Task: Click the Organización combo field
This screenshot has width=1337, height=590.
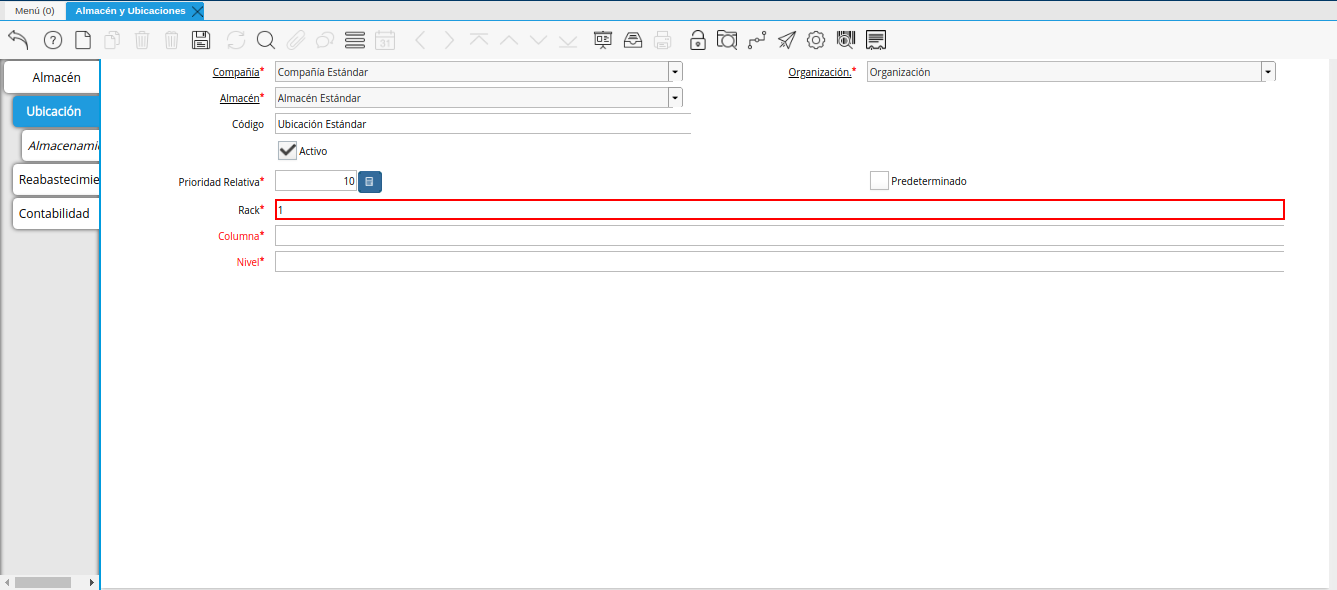Action: point(1064,72)
